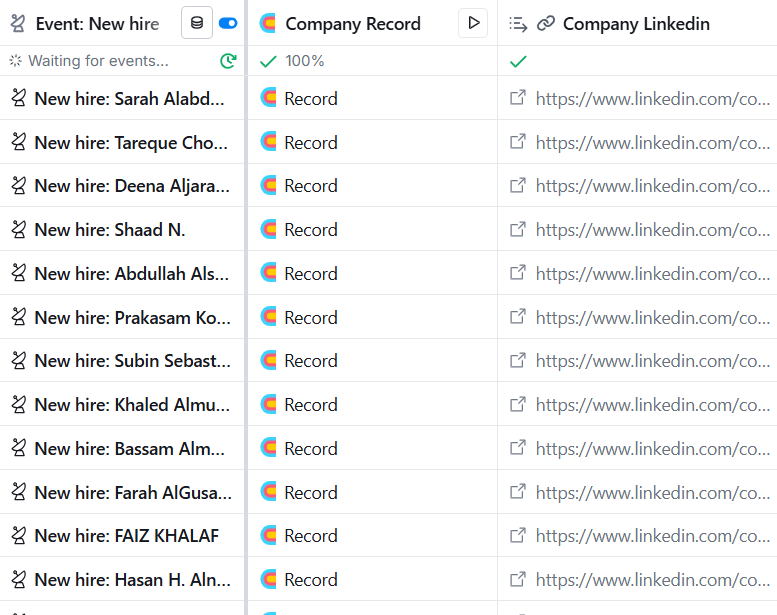Viewport: 777px width, 615px height.
Task: Click external link icon in Hasan H. Aln... row
Action: [x=518, y=578]
